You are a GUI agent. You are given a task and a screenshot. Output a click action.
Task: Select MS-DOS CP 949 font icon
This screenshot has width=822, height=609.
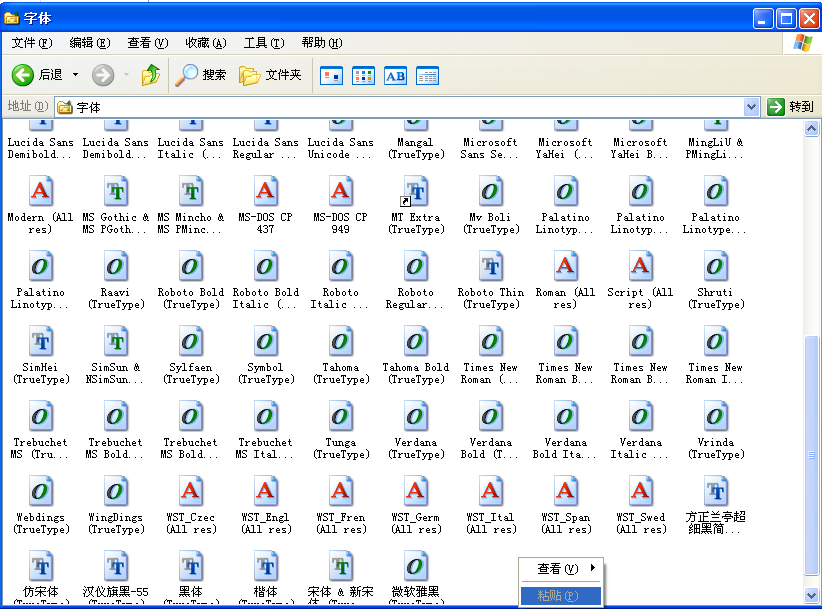[x=340, y=192]
